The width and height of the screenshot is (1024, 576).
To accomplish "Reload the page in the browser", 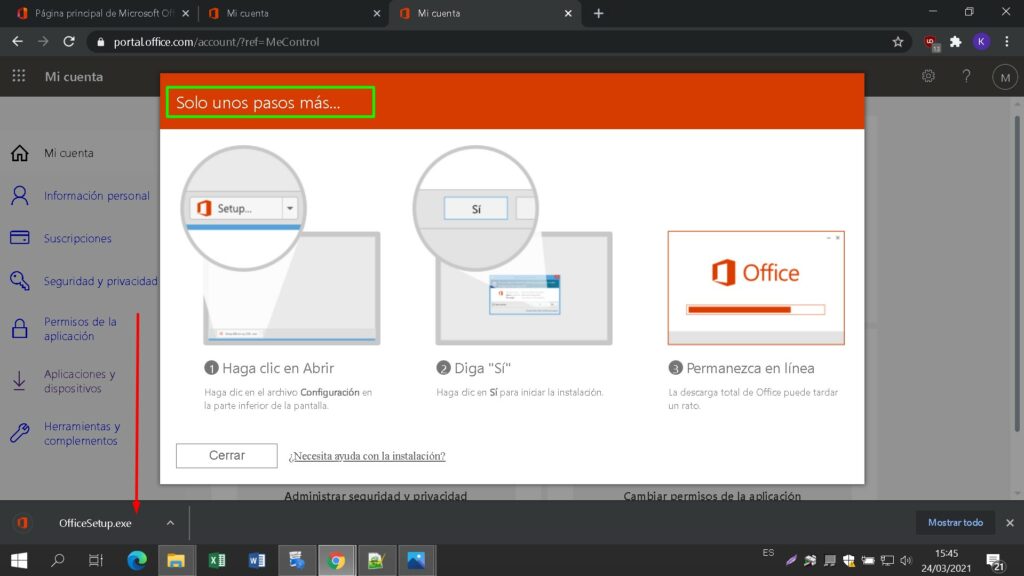I will click(x=69, y=42).
